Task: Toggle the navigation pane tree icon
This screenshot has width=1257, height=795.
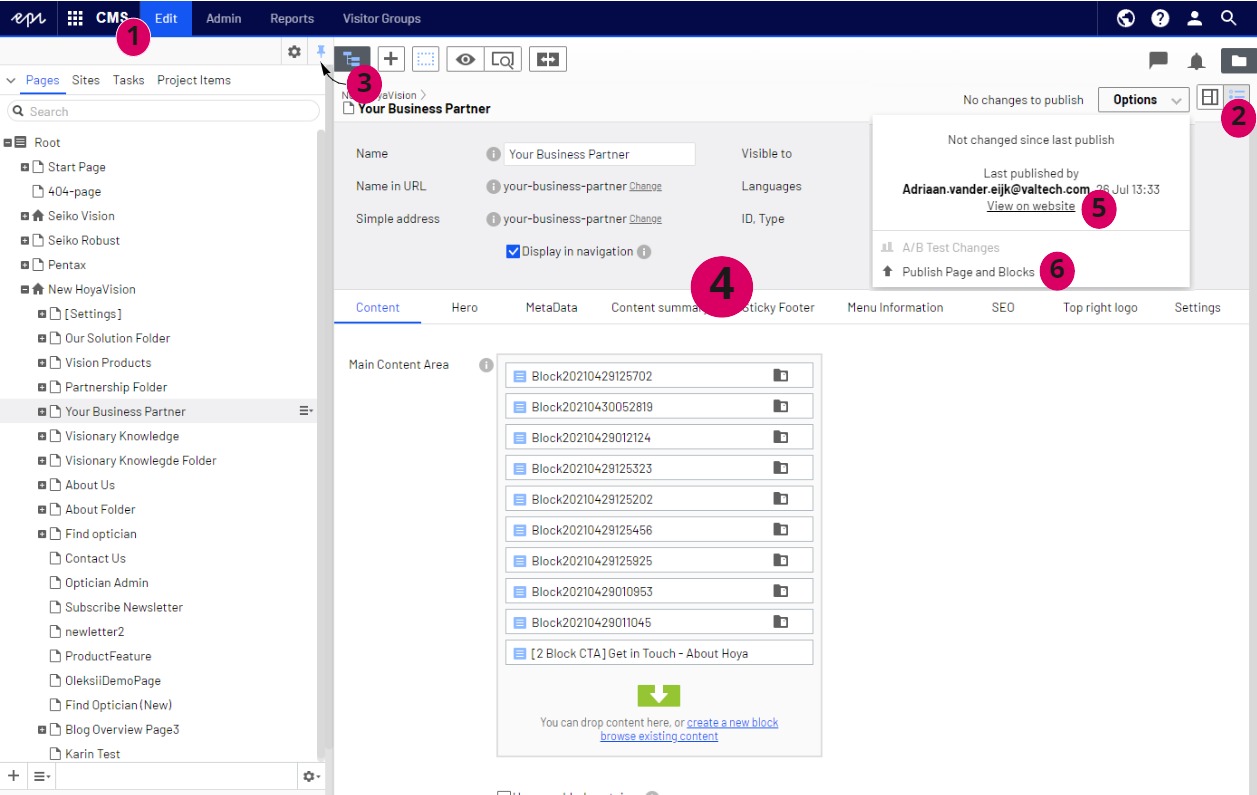Action: point(352,59)
